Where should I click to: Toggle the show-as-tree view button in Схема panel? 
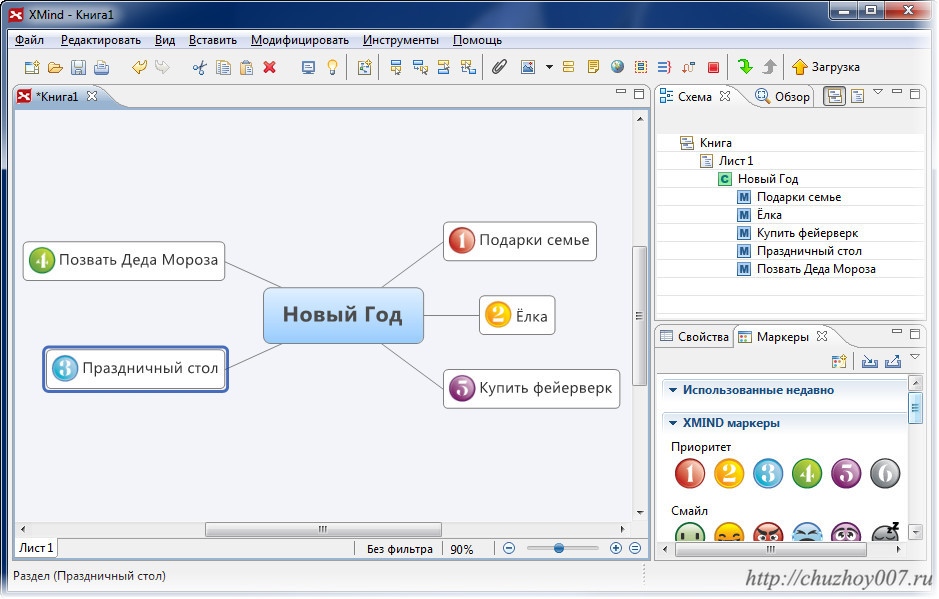pyautogui.click(x=834, y=96)
